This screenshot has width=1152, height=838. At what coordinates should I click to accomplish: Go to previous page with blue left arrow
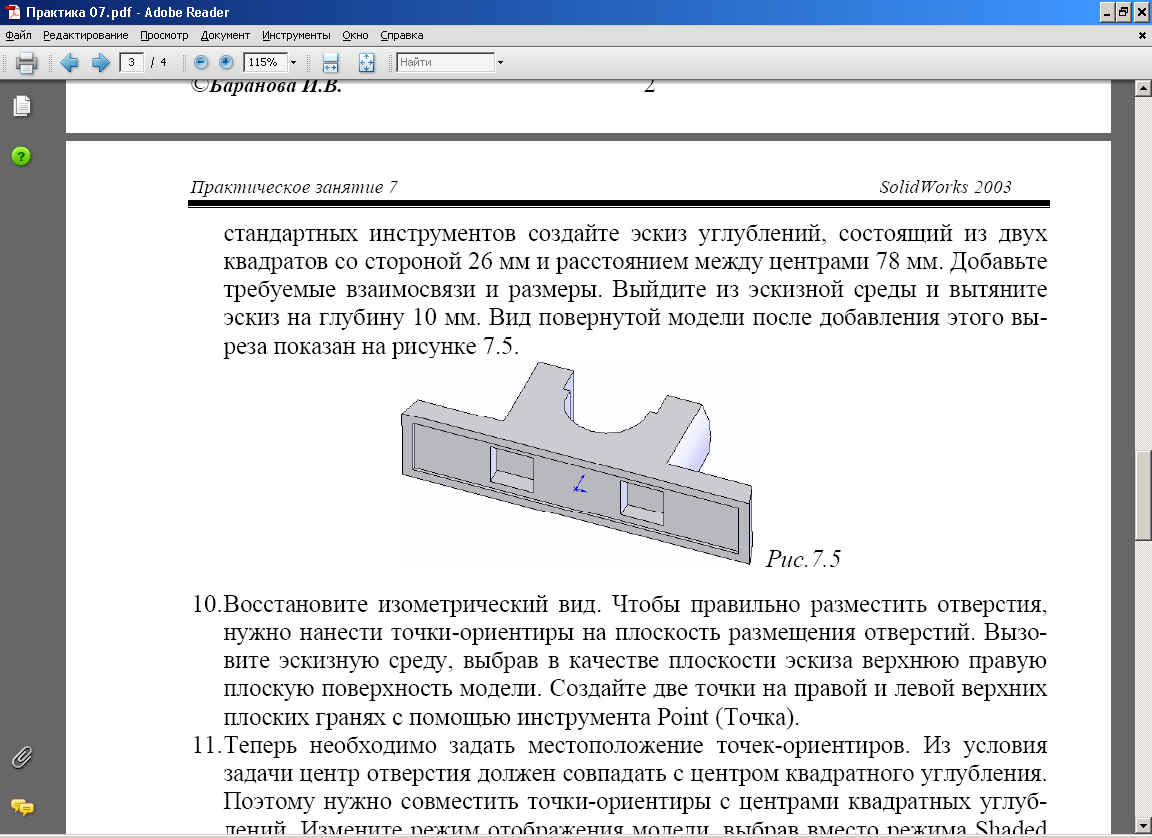tap(70, 62)
